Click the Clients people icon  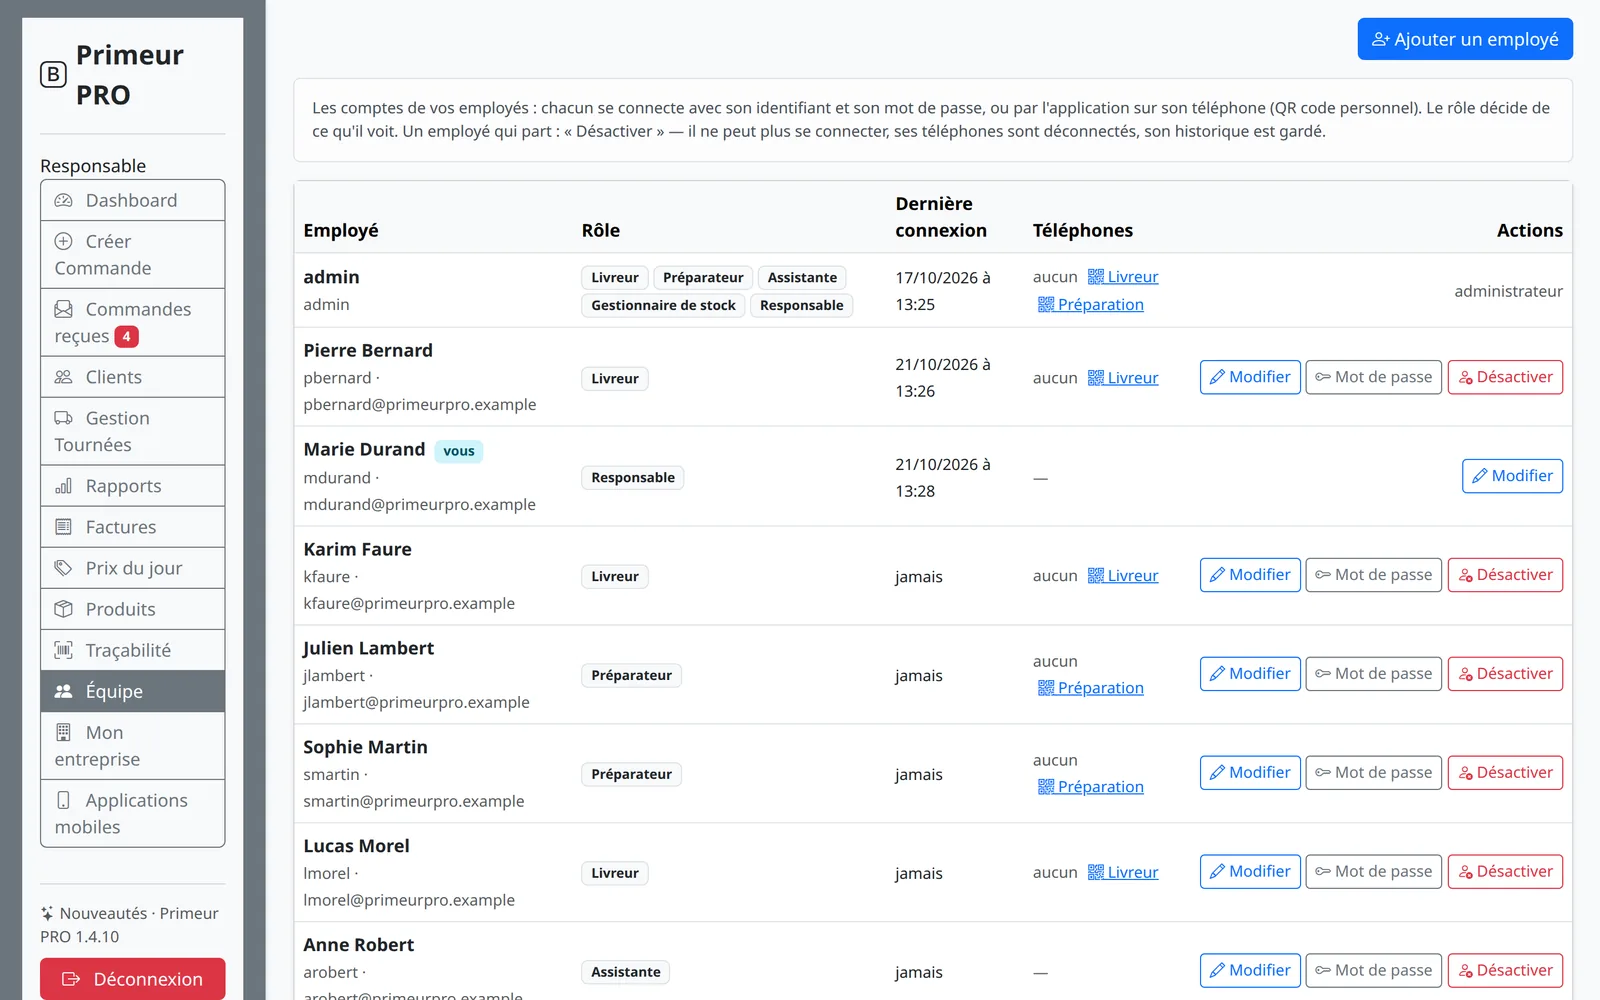click(63, 377)
